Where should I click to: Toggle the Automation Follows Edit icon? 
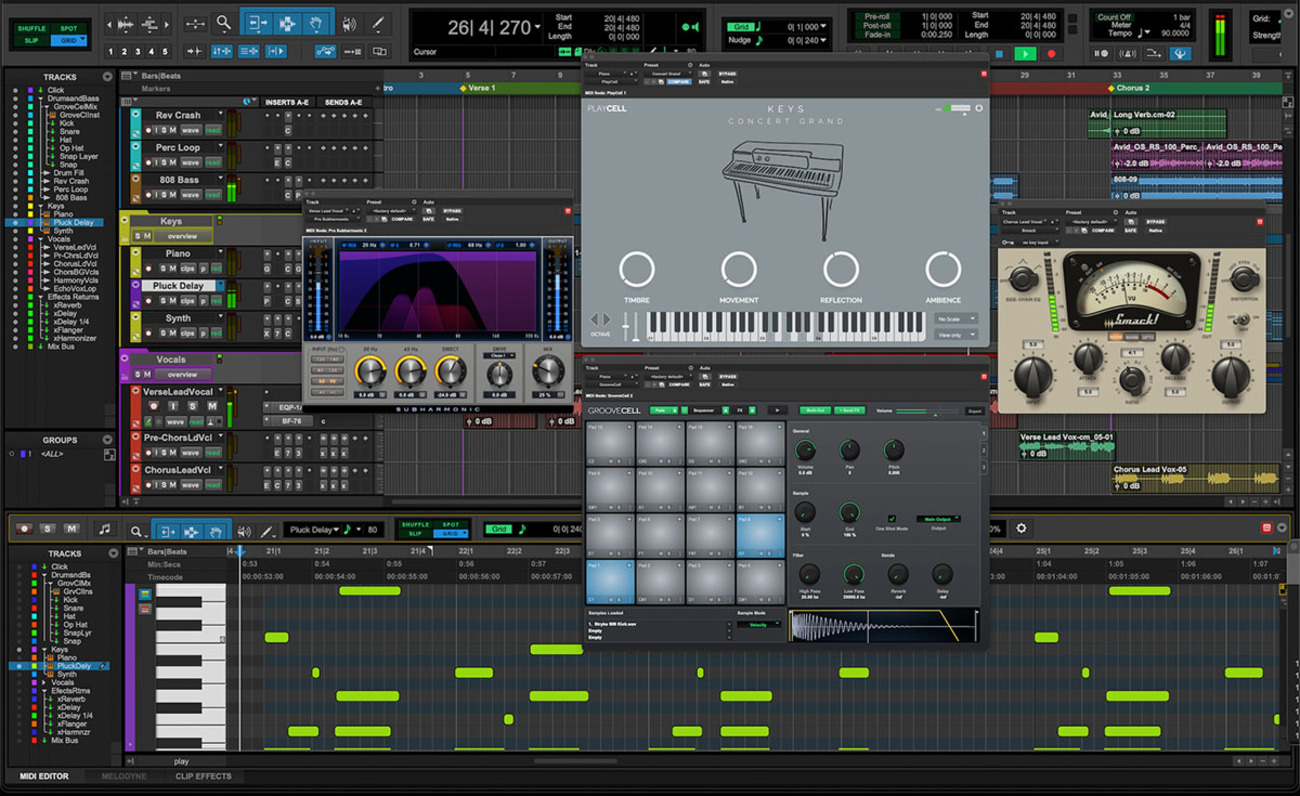(325, 51)
